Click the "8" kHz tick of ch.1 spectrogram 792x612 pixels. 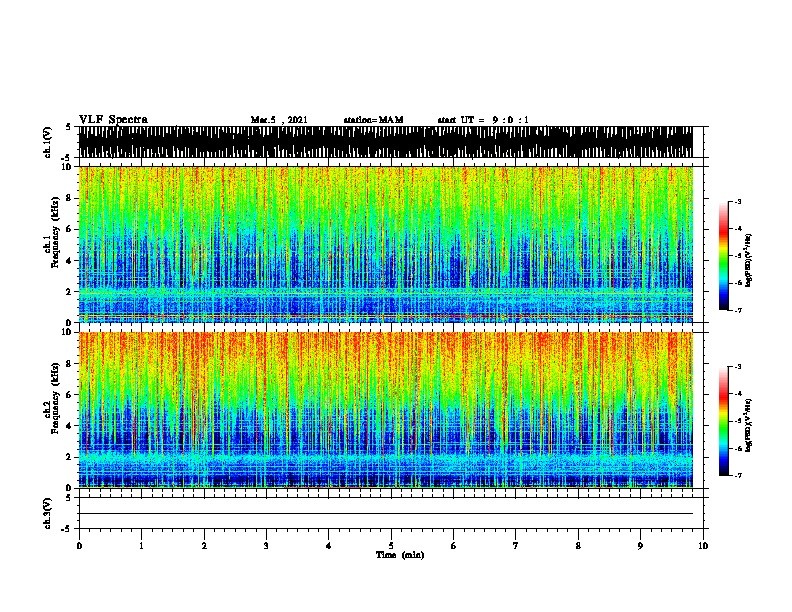pos(69,198)
